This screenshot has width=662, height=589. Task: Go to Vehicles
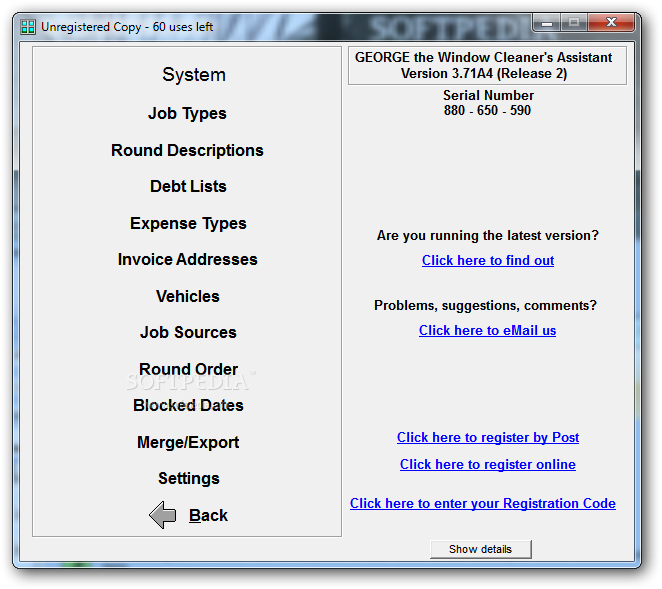coord(187,296)
